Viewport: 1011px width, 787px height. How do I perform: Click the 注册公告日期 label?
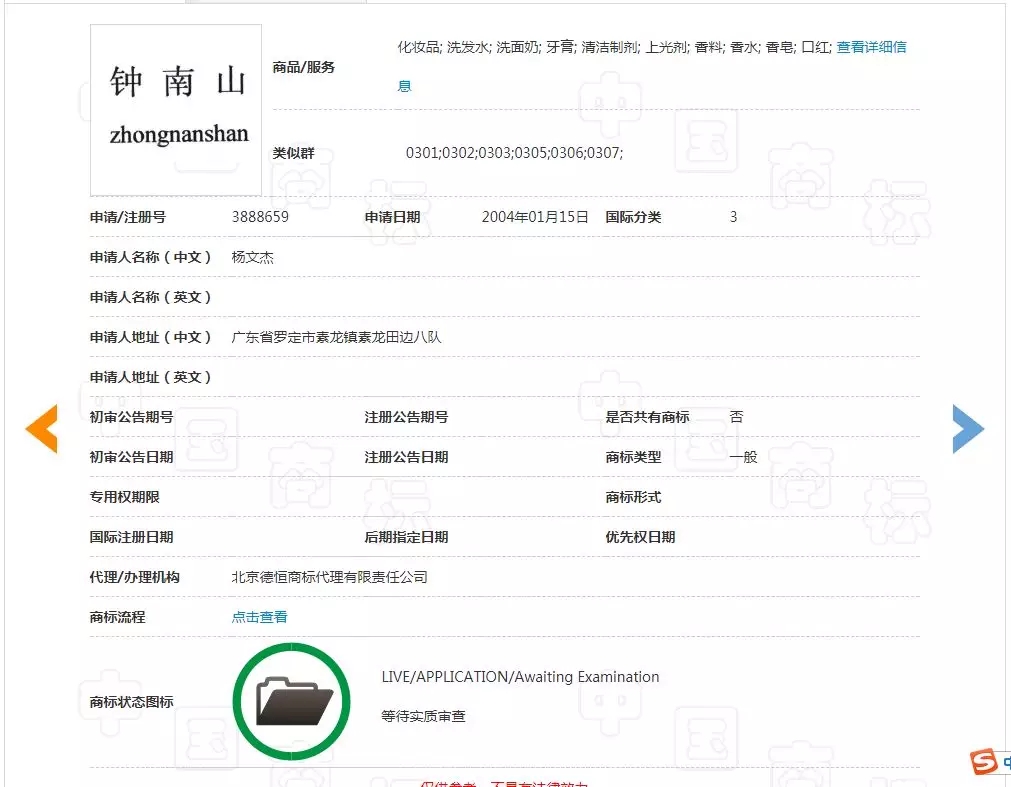pyautogui.click(x=406, y=457)
